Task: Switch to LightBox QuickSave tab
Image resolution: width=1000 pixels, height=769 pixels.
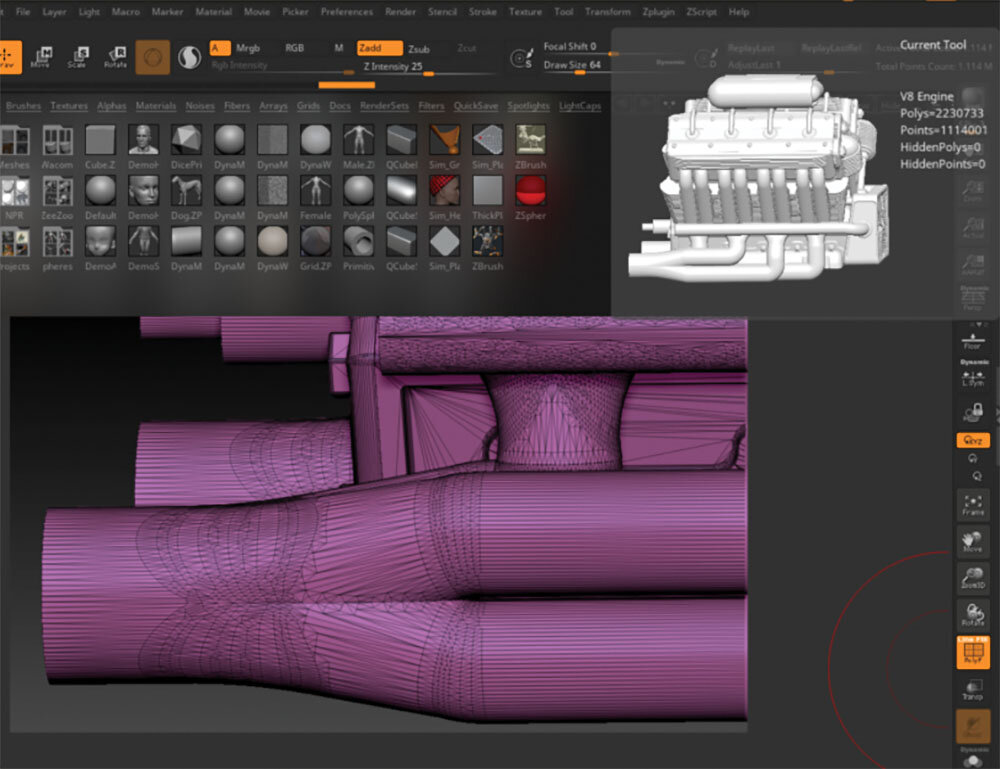Action: (476, 106)
